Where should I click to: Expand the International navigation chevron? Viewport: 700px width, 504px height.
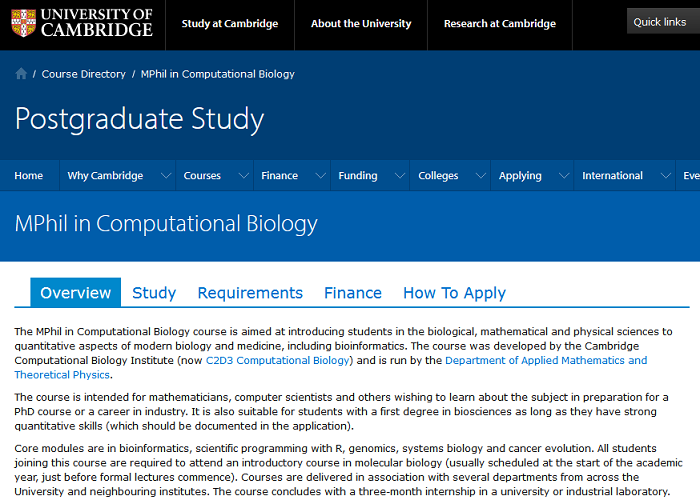(662, 176)
